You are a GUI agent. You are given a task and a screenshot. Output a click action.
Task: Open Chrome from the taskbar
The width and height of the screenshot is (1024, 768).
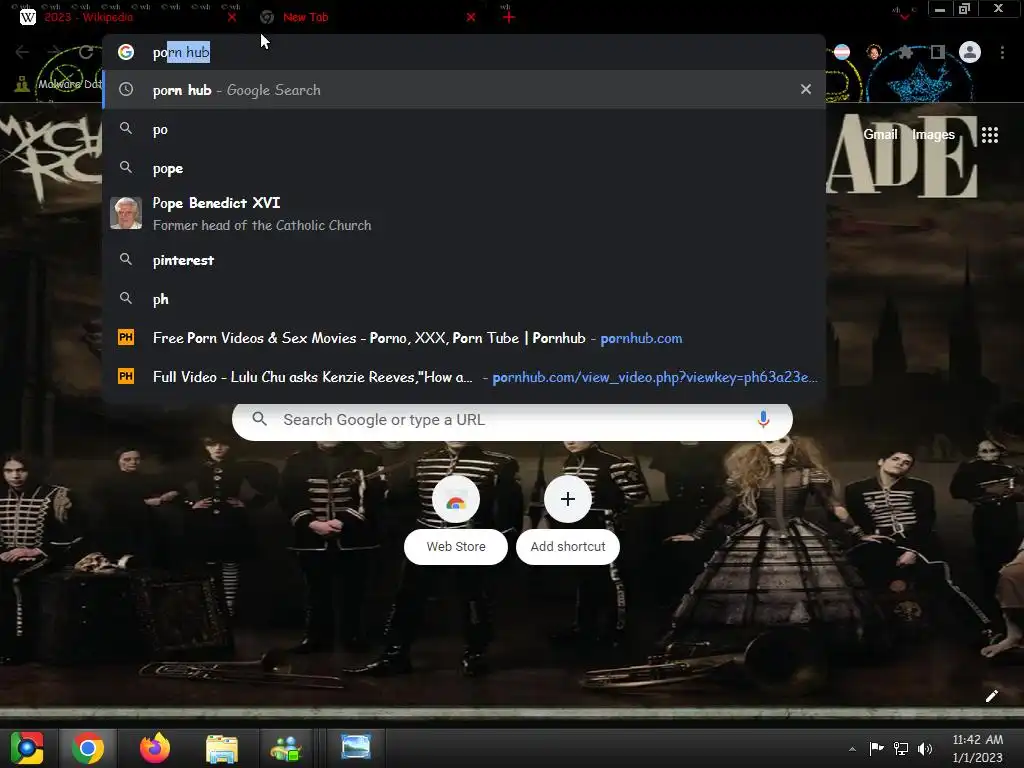pos(88,748)
